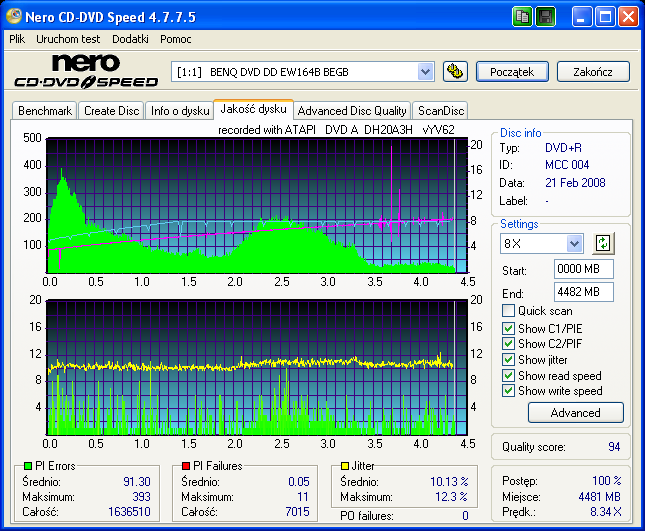Click the copy-to-clipboard icon in title bar

point(522,17)
